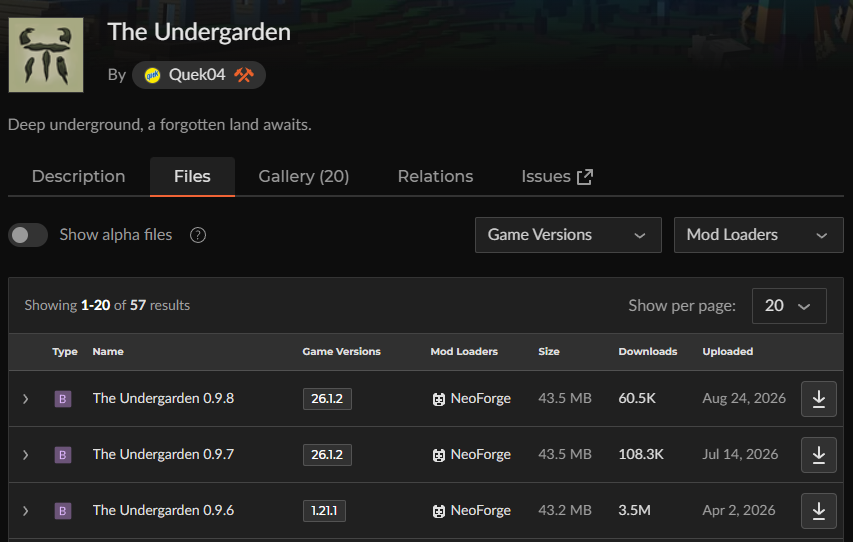Viewport: 853px width, 542px height.
Task: Download The Undergarden 0.9.6 file
Action: [819, 511]
